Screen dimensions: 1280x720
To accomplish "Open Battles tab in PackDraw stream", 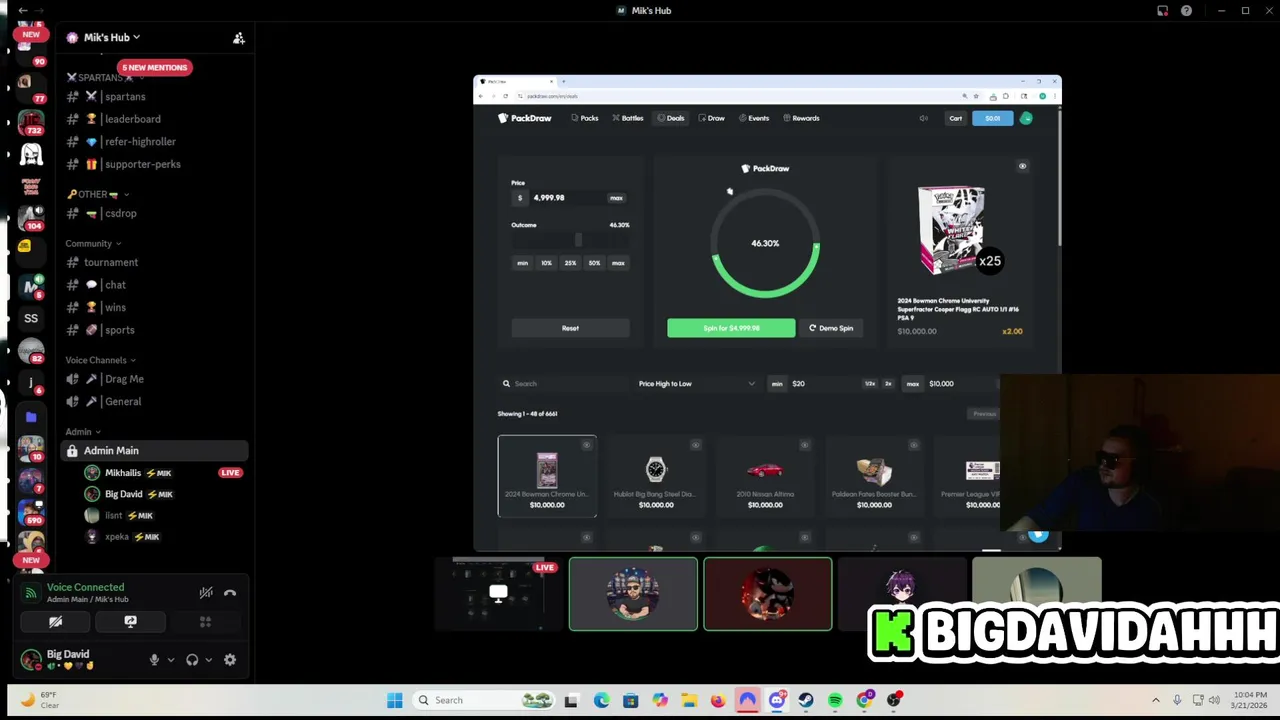I will tap(628, 118).
